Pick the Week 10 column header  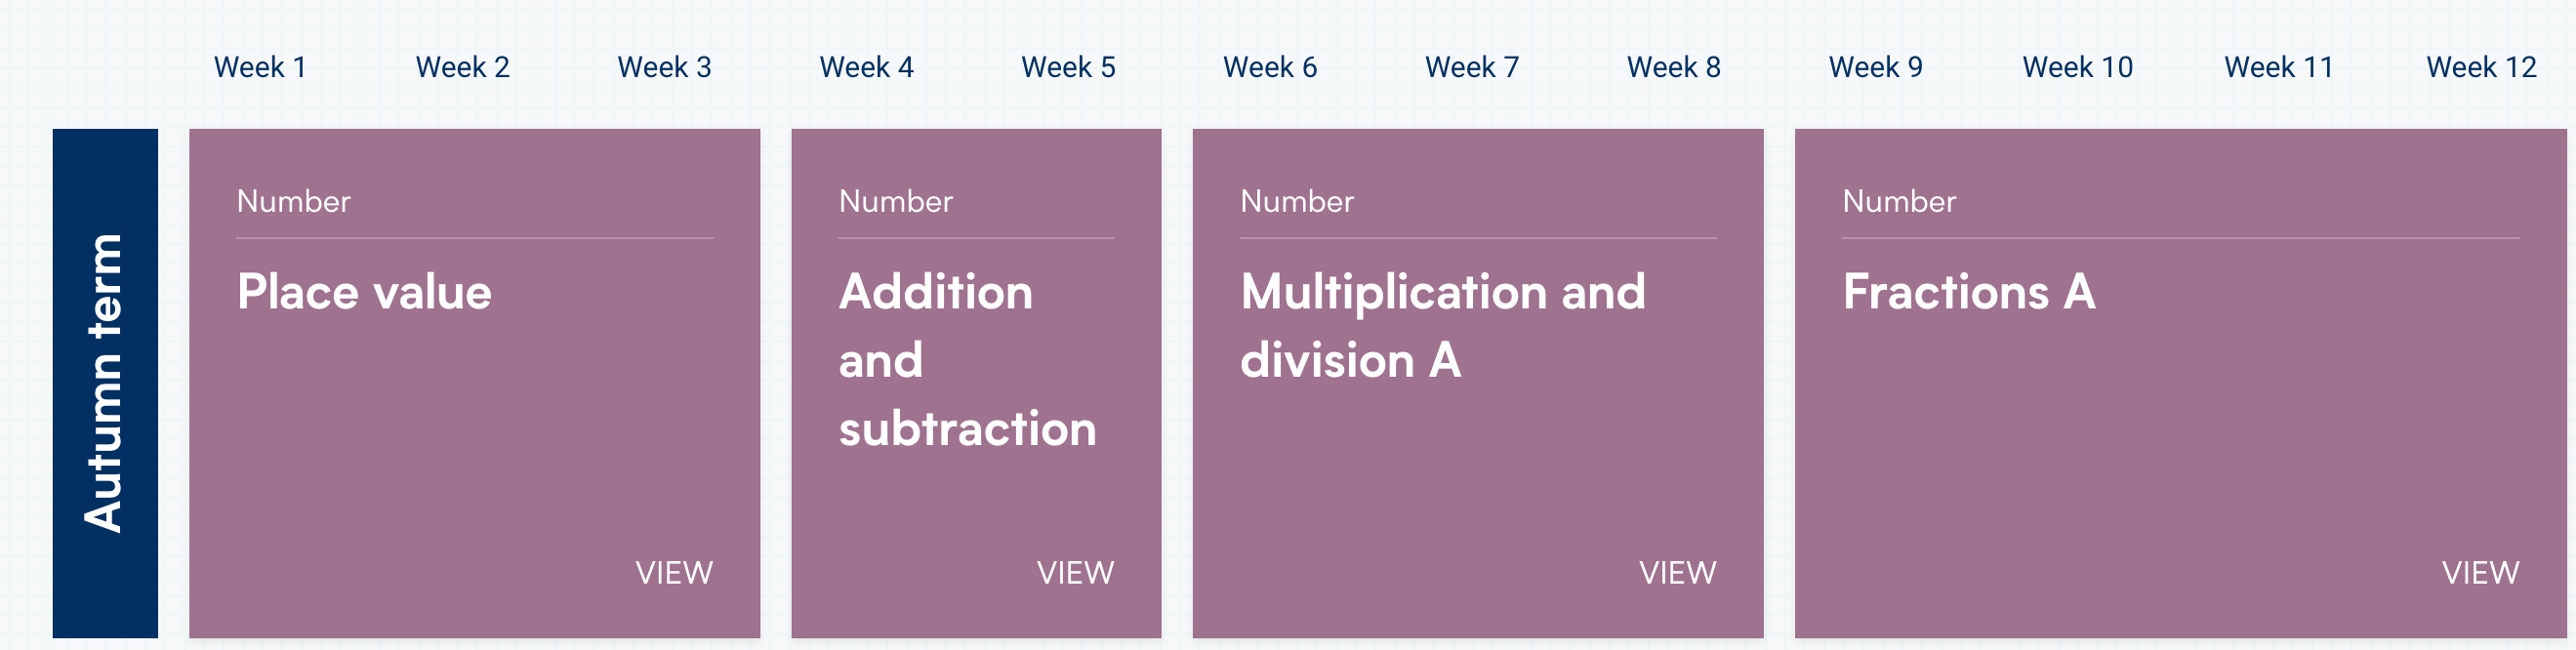(2077, 67)
